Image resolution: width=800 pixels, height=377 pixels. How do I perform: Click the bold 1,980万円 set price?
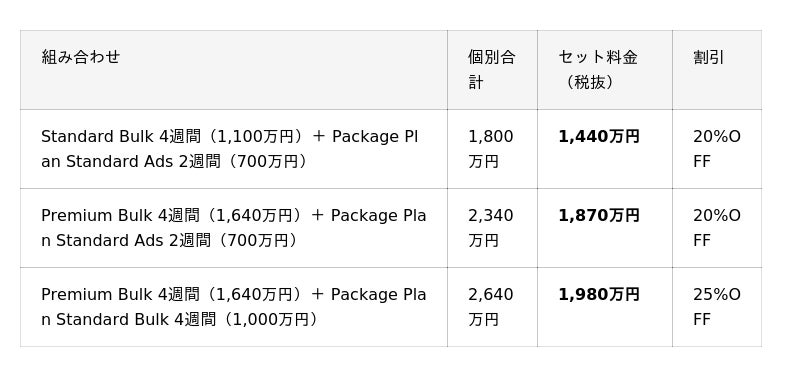click(598, 295)
